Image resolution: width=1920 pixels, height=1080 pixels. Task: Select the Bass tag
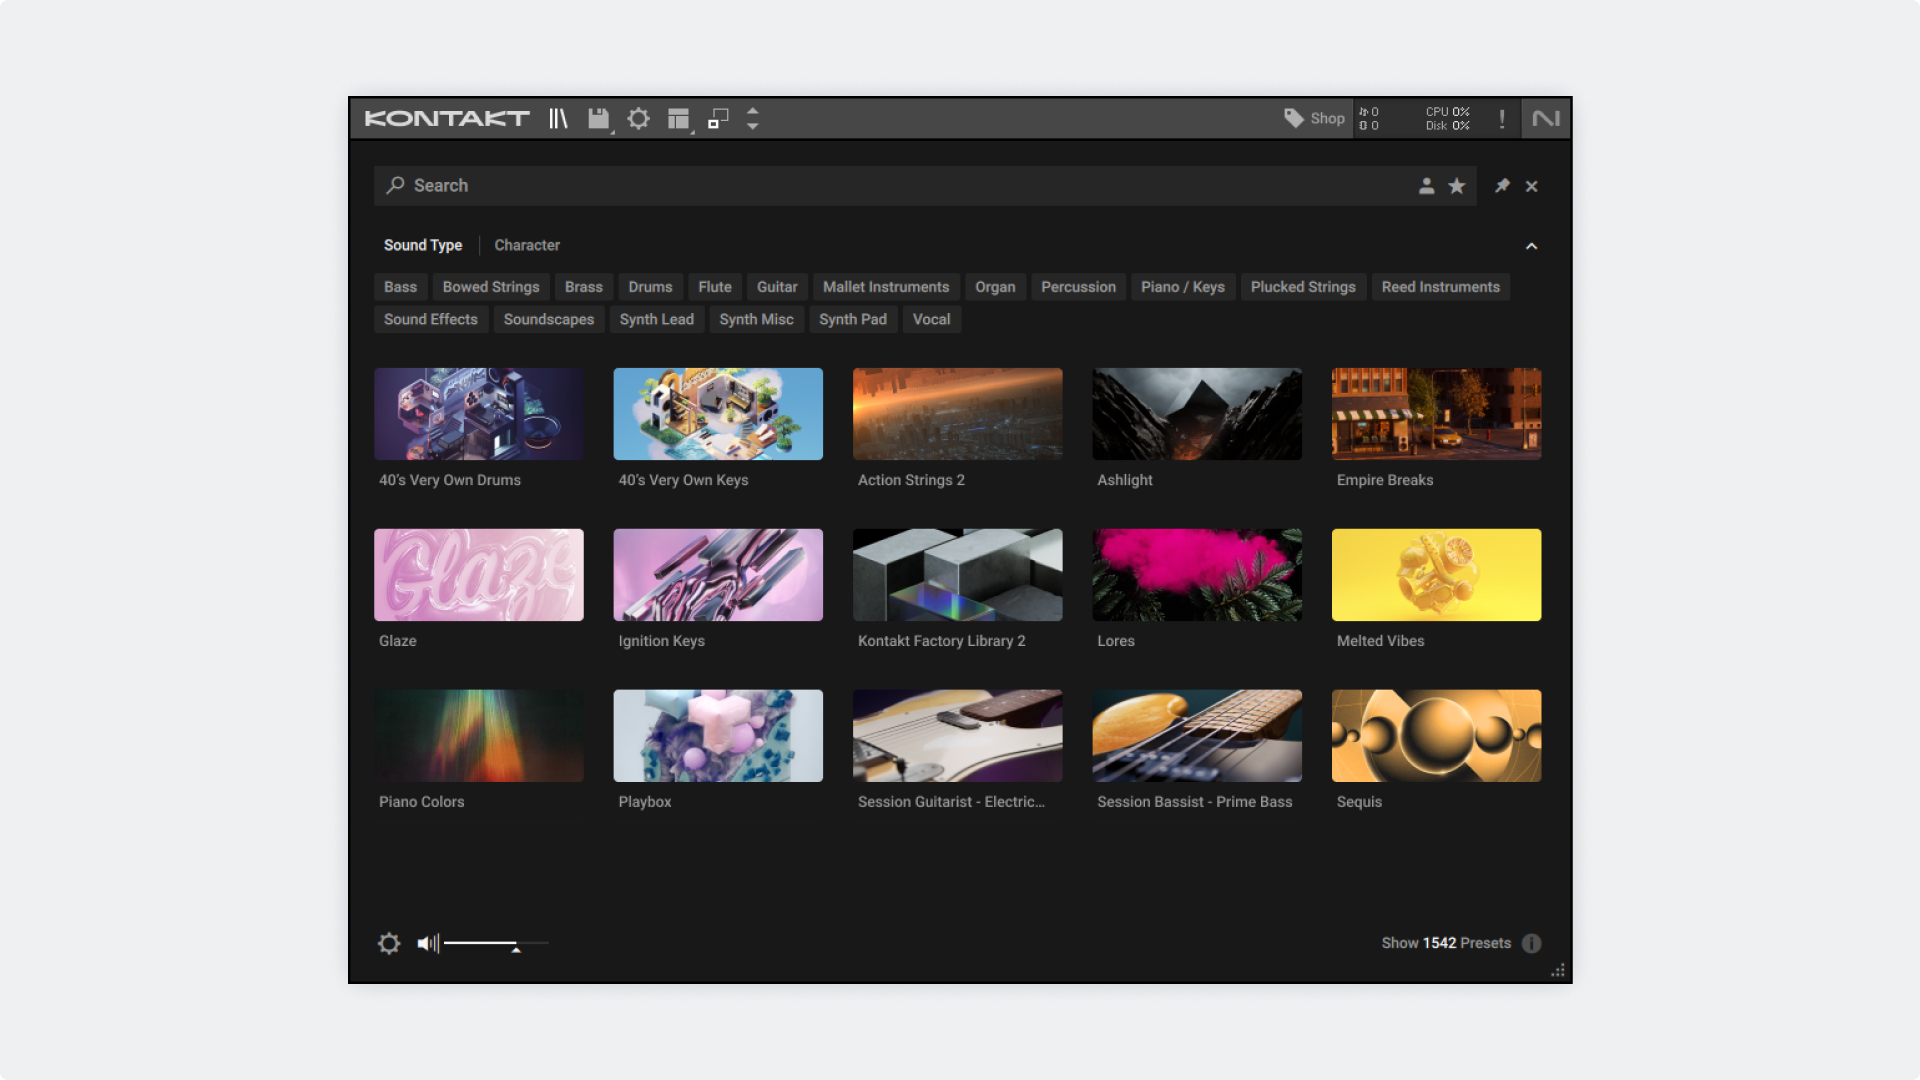[400, 287]
